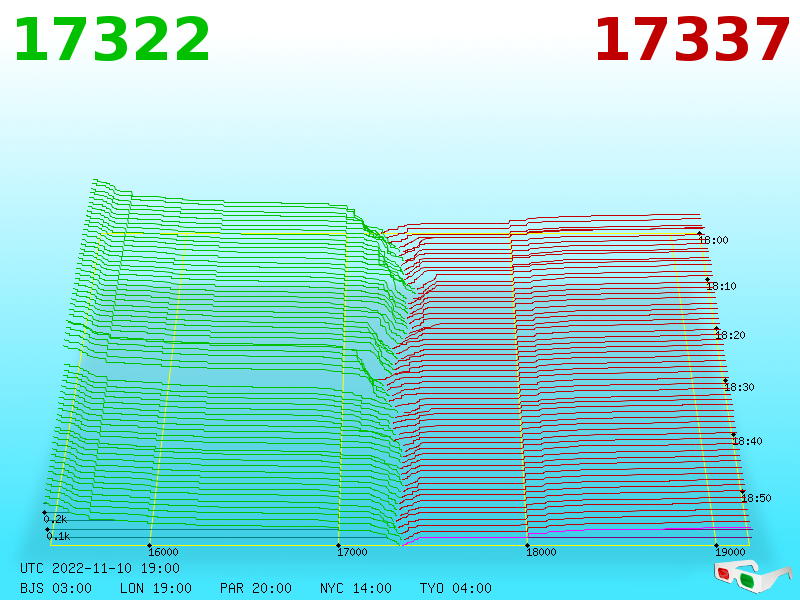Select the 18:50 time axis label

756,498
